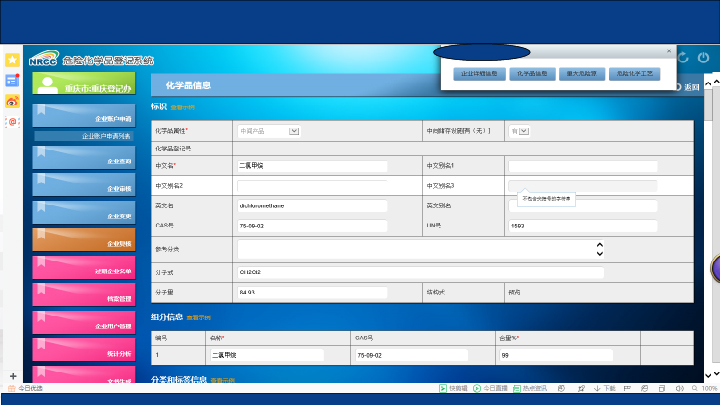Open the blue news feed sidebar icon
The height and width of the screenshot is (405, 720).
(12, 80)
